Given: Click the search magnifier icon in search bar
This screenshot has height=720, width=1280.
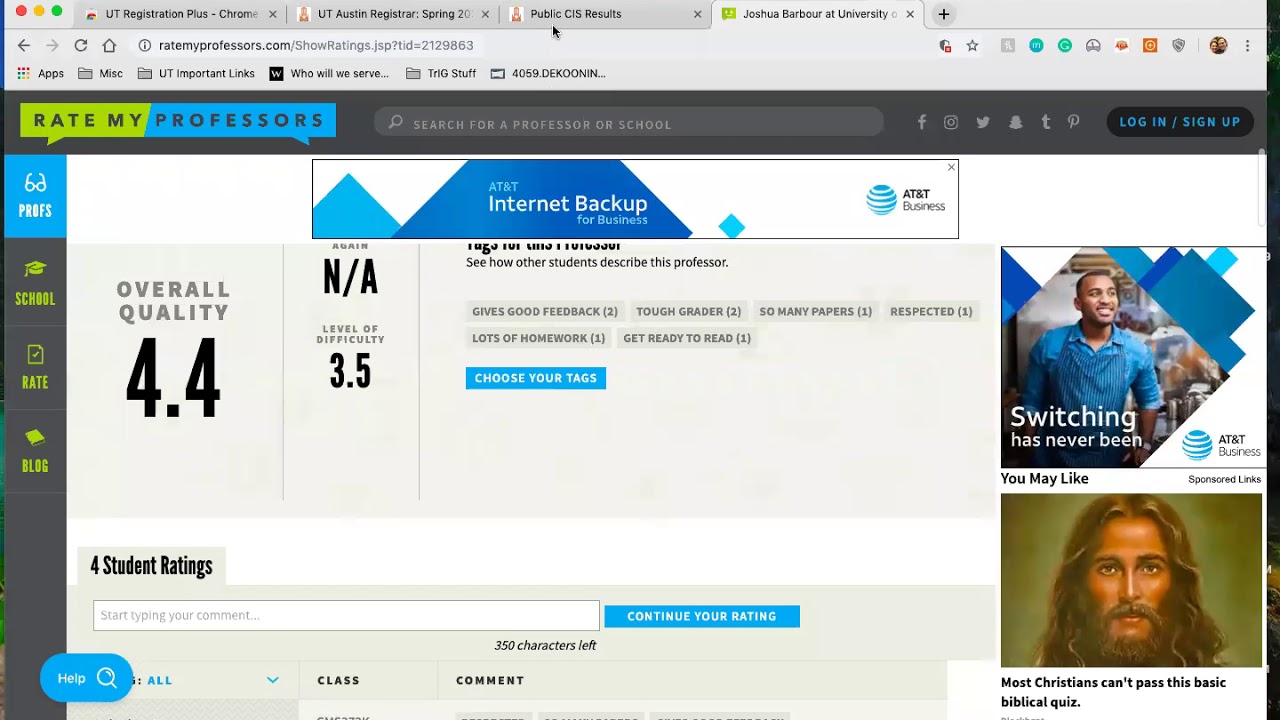Looking at the screenshot, I should (396, 123).
